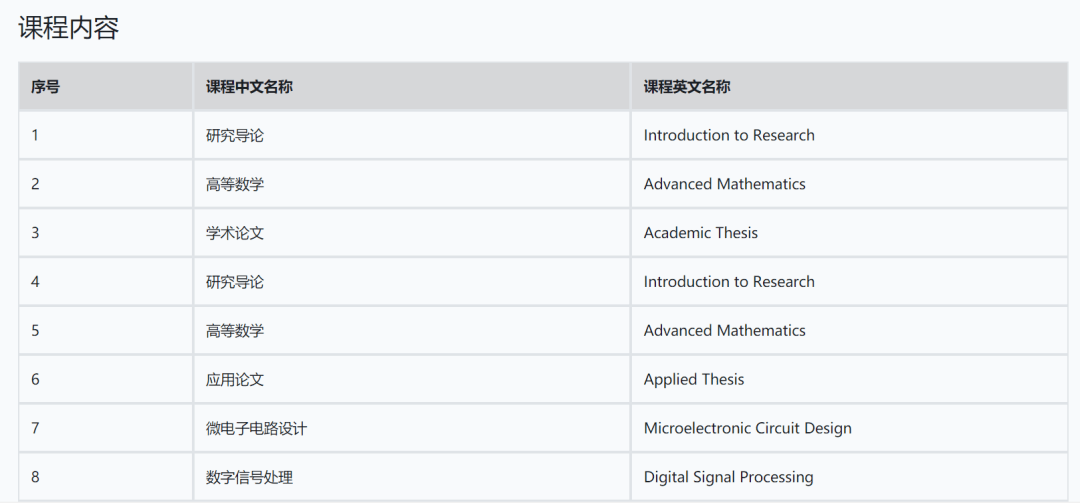Click the 应用论文 cell
The width and height of the screenshot is (1080, 503).
coord(235,379)
